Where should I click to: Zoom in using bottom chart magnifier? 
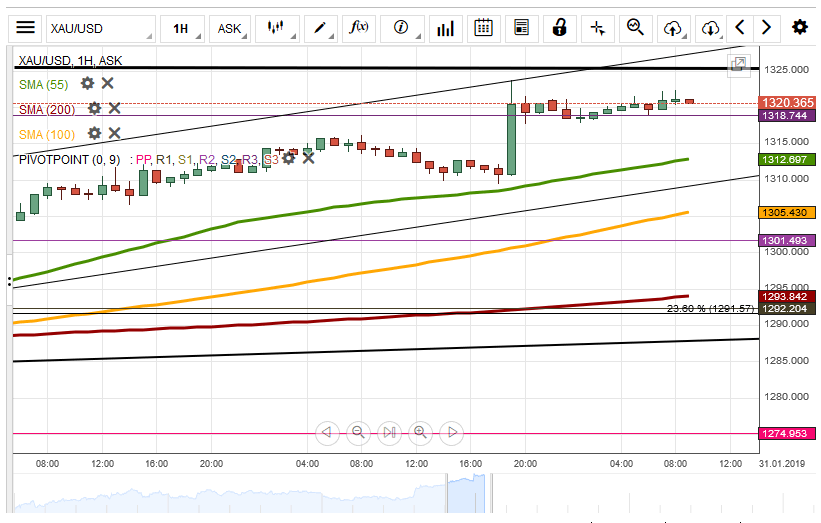pyautogui.click(x=420, y=433)
